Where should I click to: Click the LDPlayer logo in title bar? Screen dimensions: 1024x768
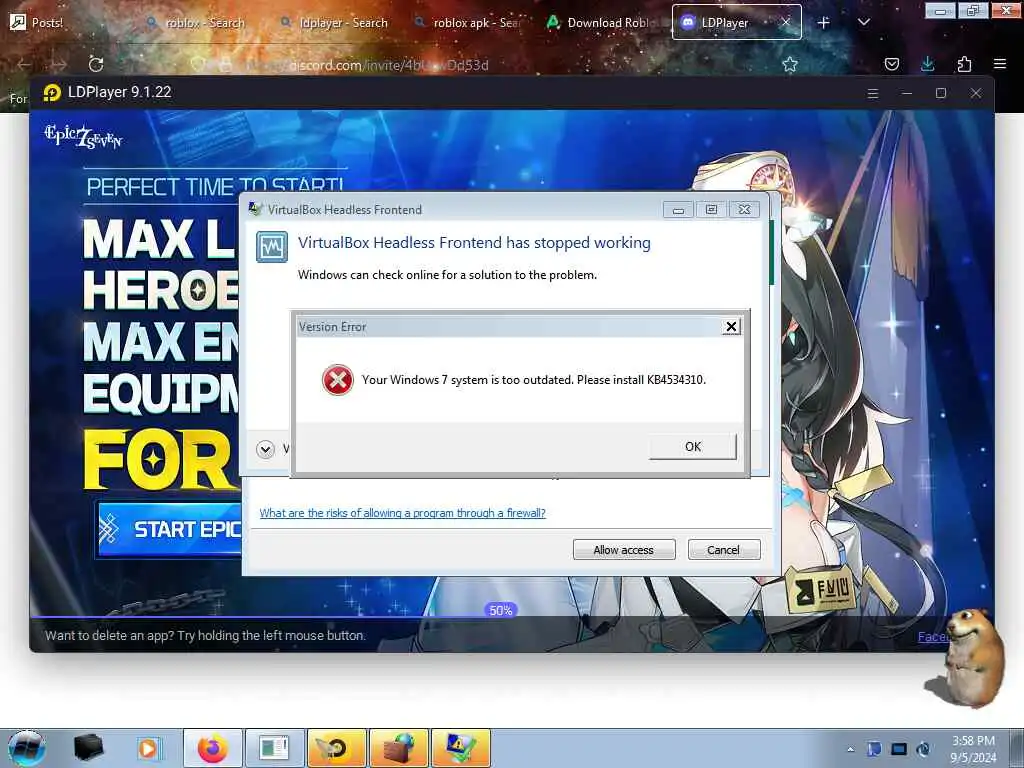point(52,93)
